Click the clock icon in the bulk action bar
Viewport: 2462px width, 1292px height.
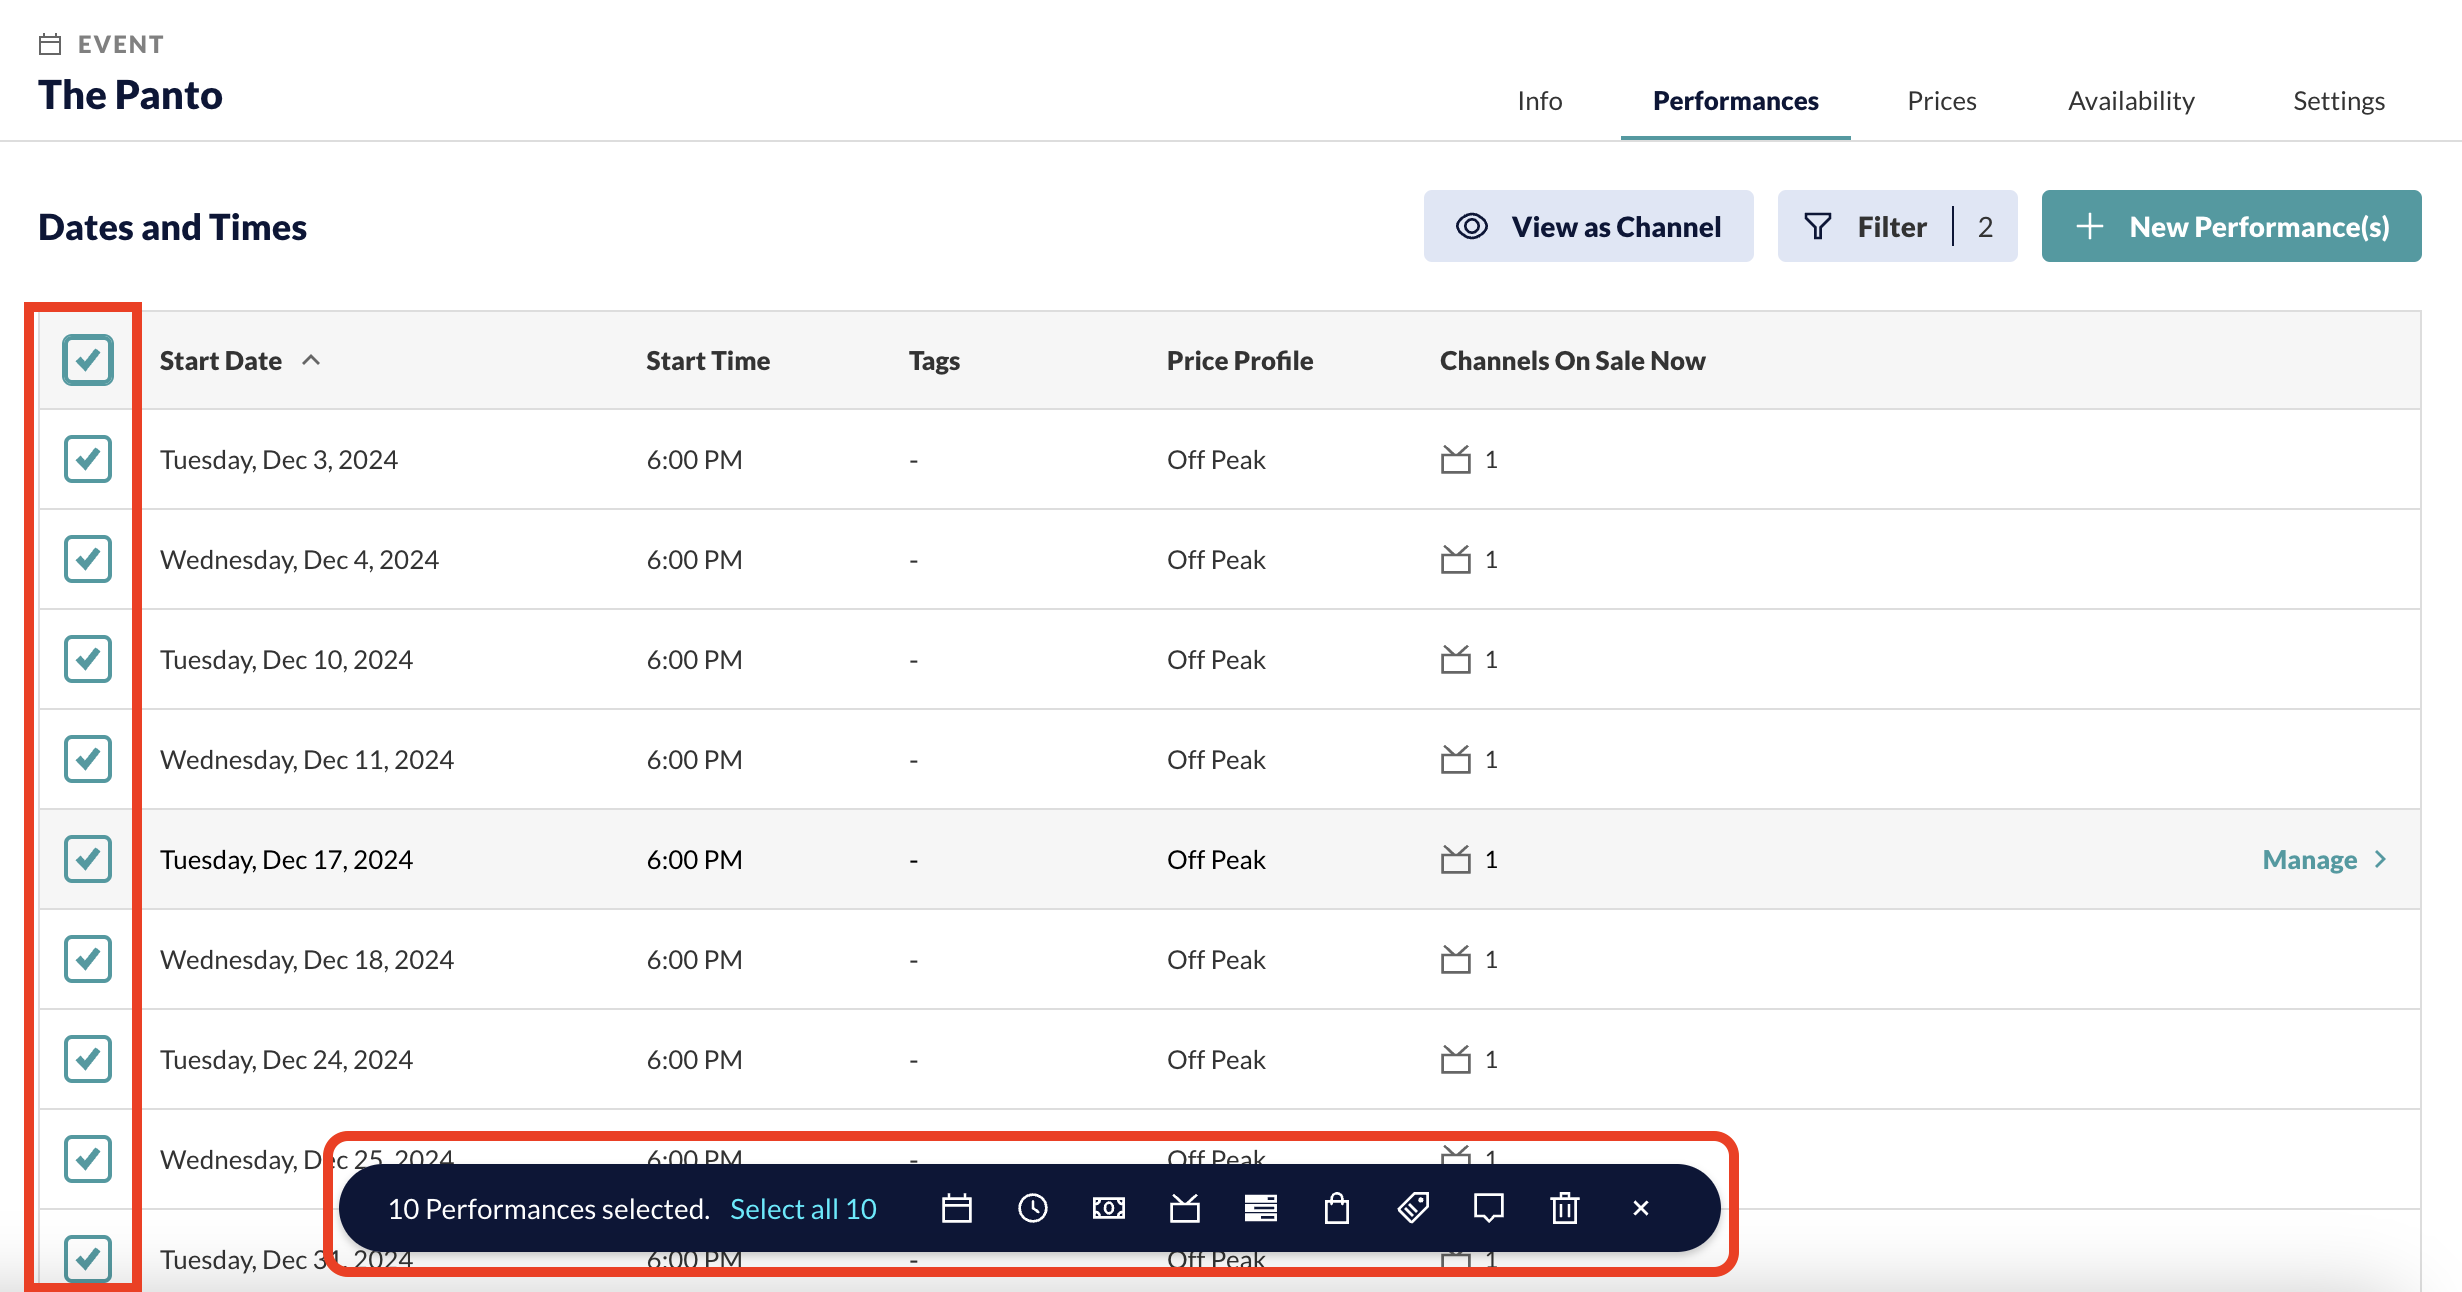tap(1033, 1208)
